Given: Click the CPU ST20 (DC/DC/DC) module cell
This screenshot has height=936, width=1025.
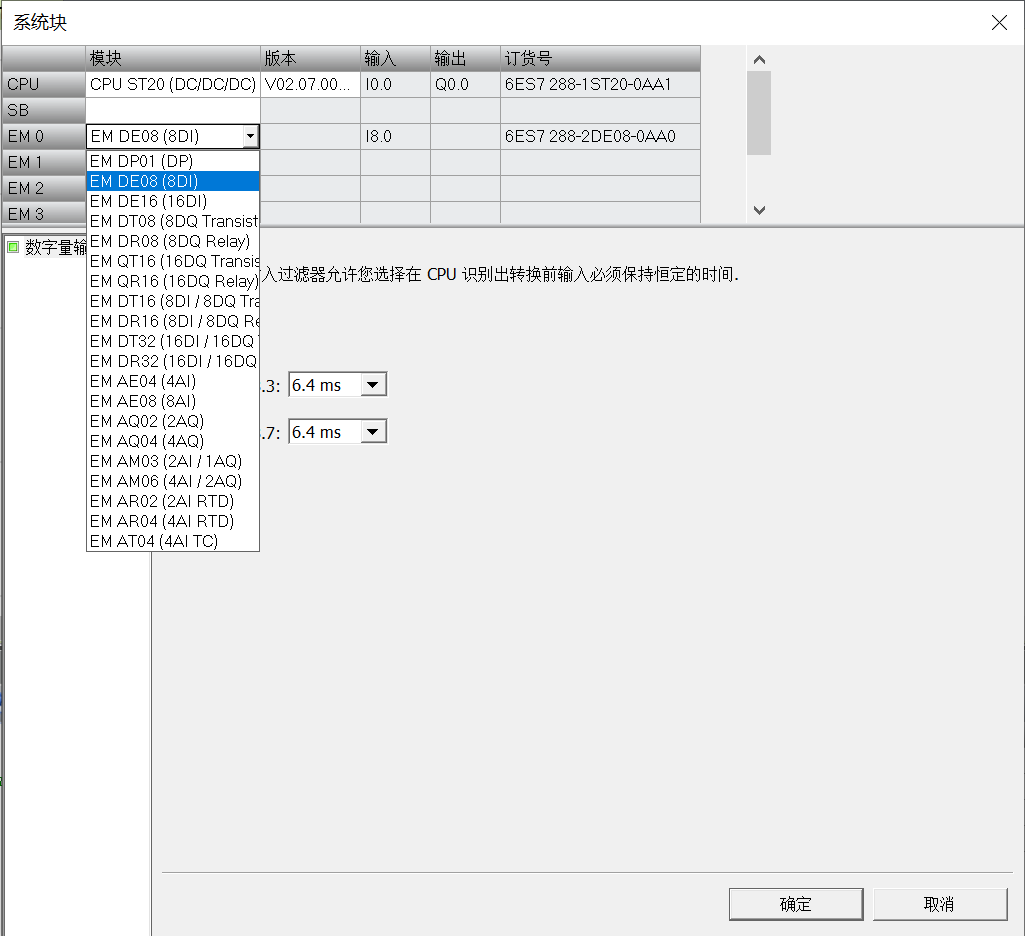Looking at the screenshot, I should click(172, 85).
